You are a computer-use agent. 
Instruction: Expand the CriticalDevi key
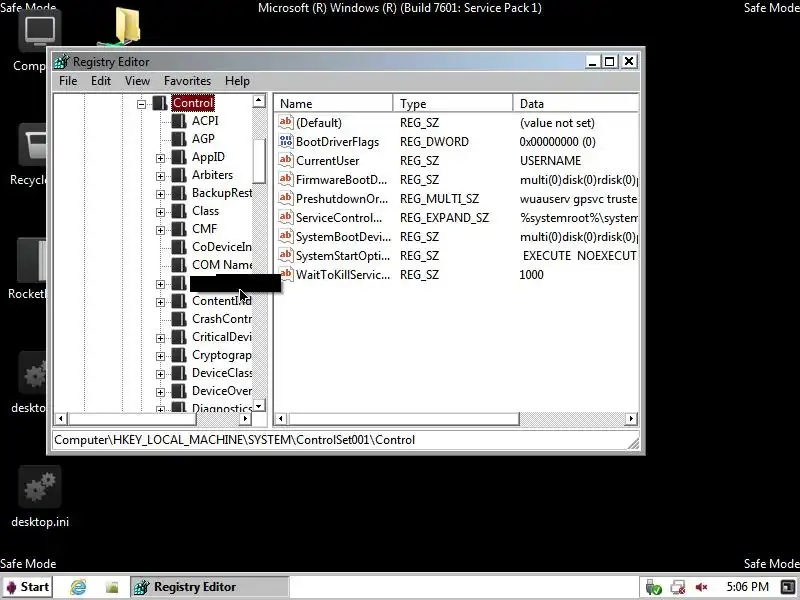(x=160, y=338)
